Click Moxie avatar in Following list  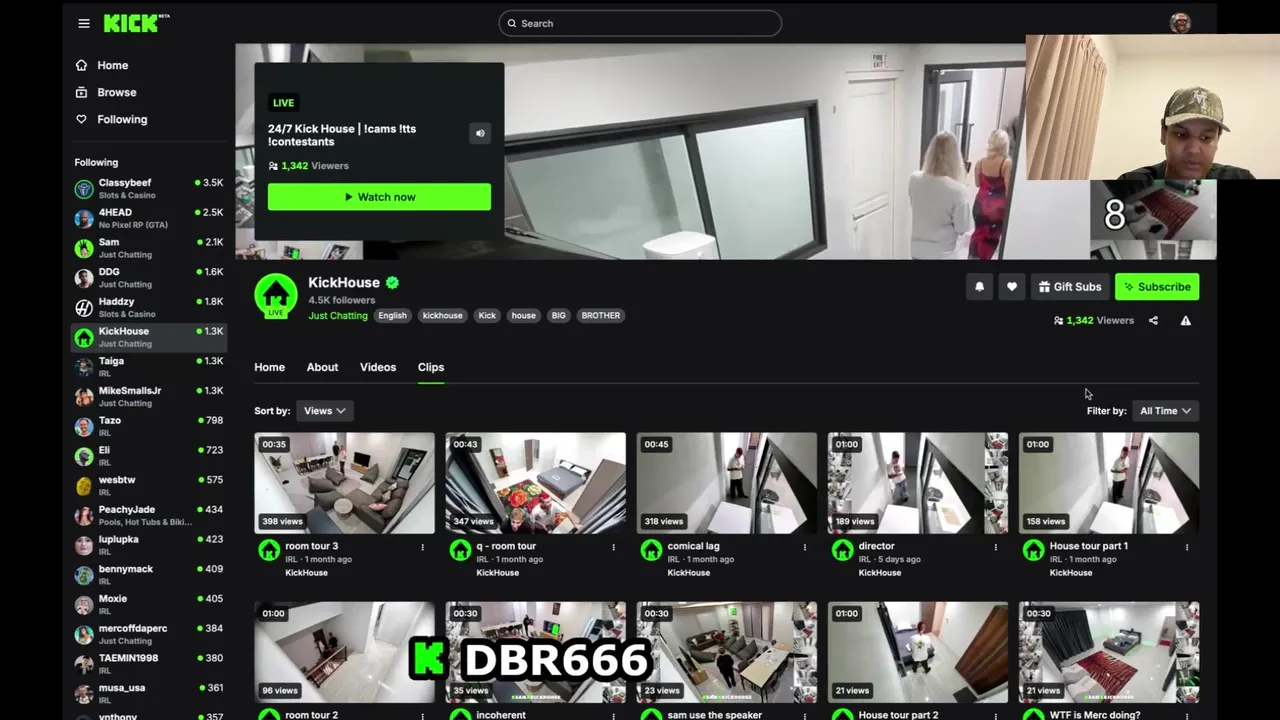tap(84, 605)
